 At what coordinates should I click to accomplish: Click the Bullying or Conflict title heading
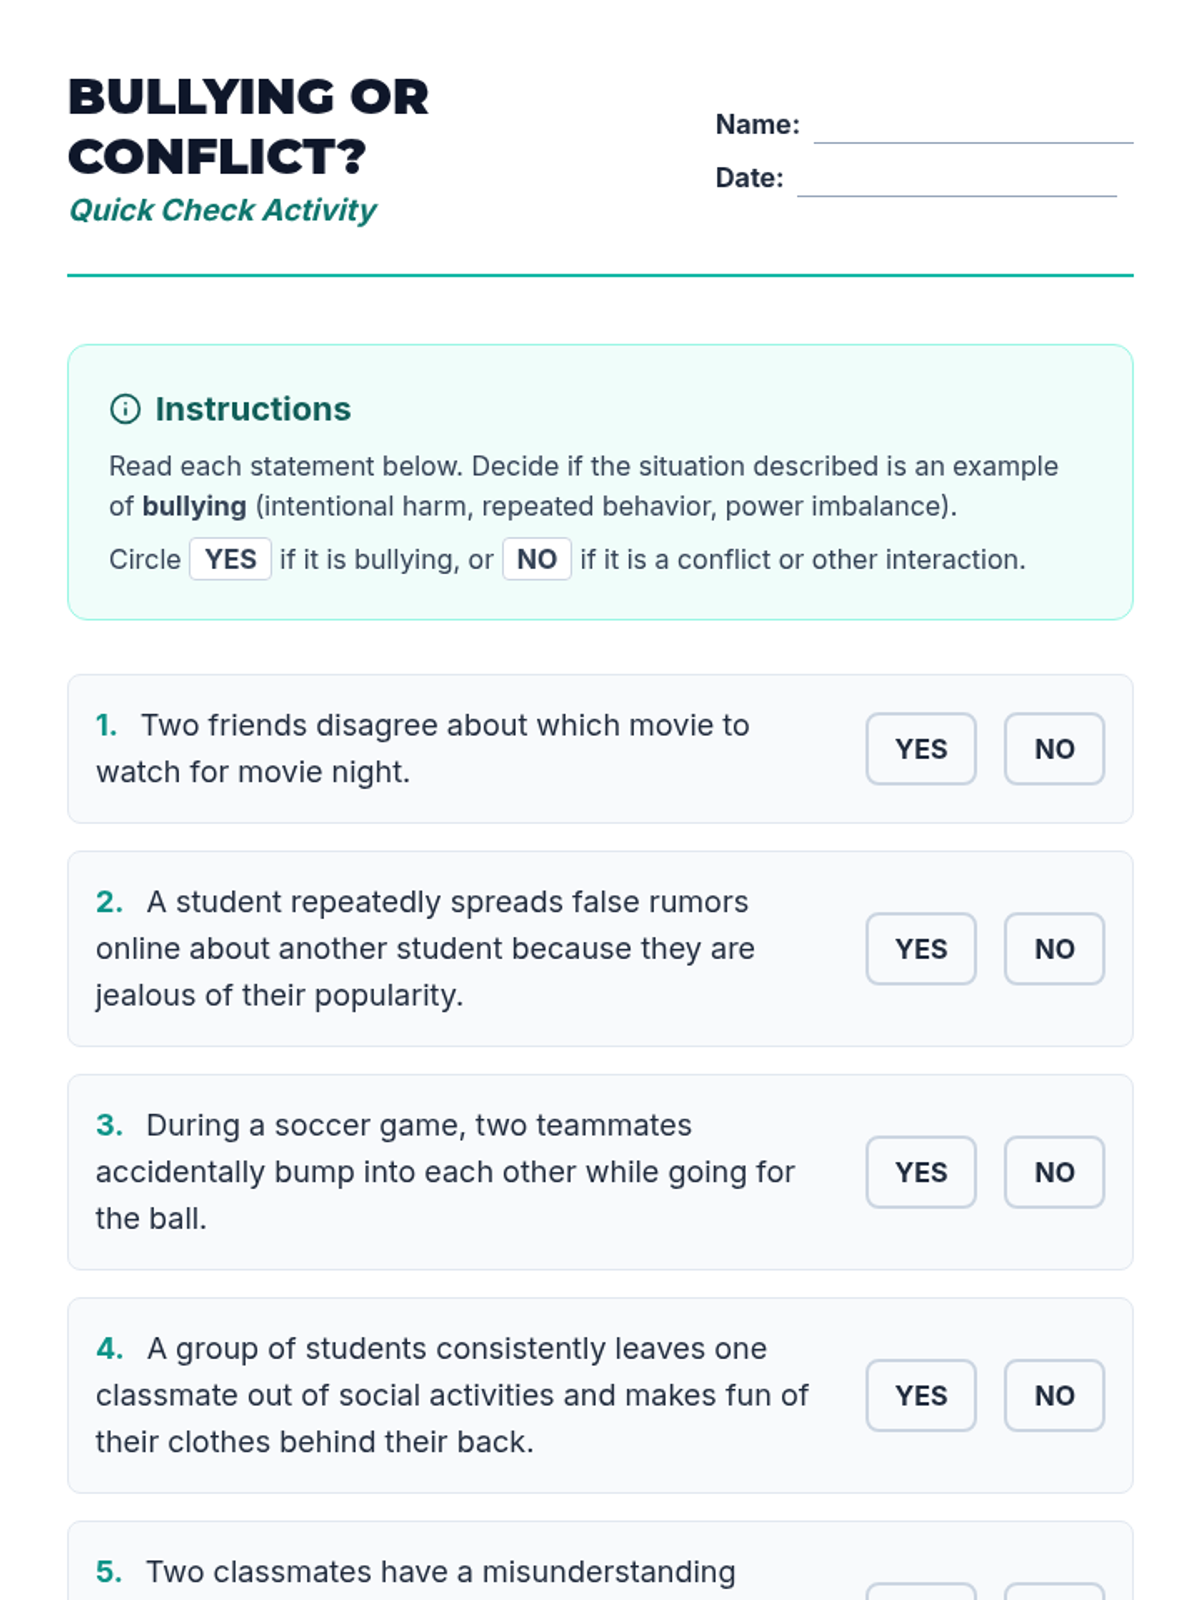pyautogui.click(x=248, y=126)
